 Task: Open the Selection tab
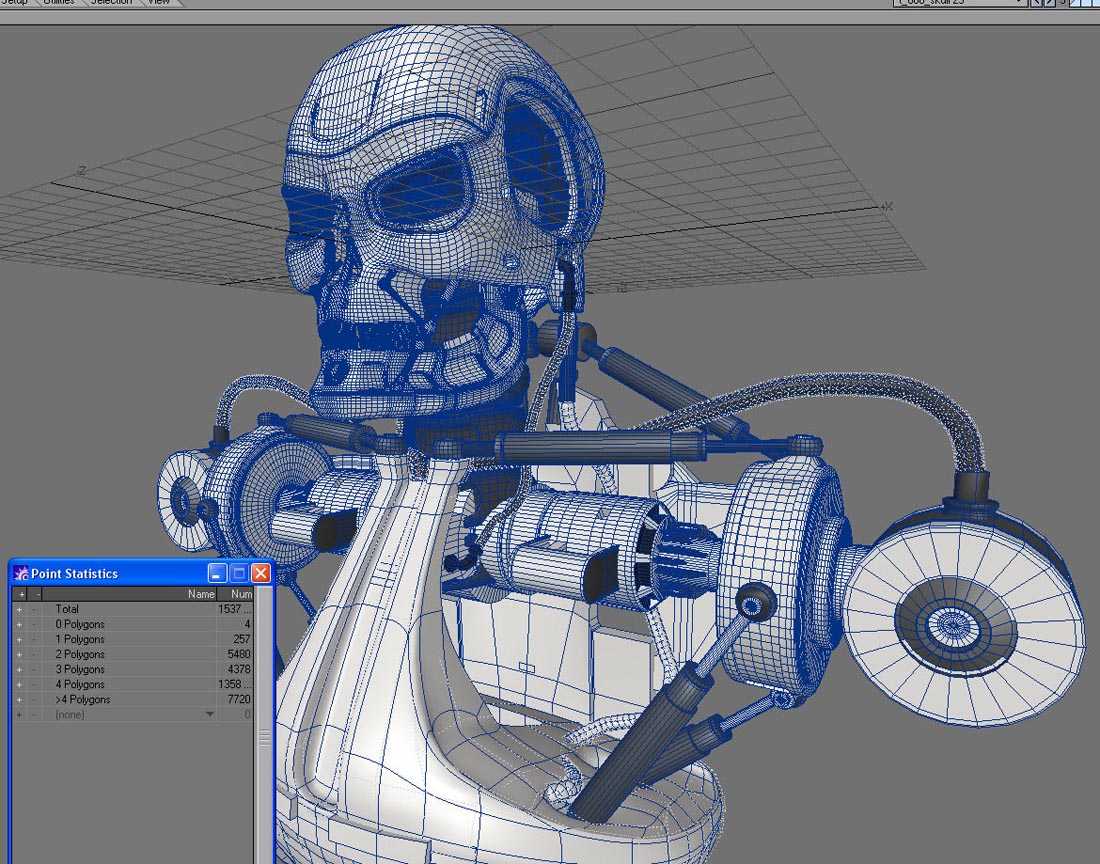point(110,3)
